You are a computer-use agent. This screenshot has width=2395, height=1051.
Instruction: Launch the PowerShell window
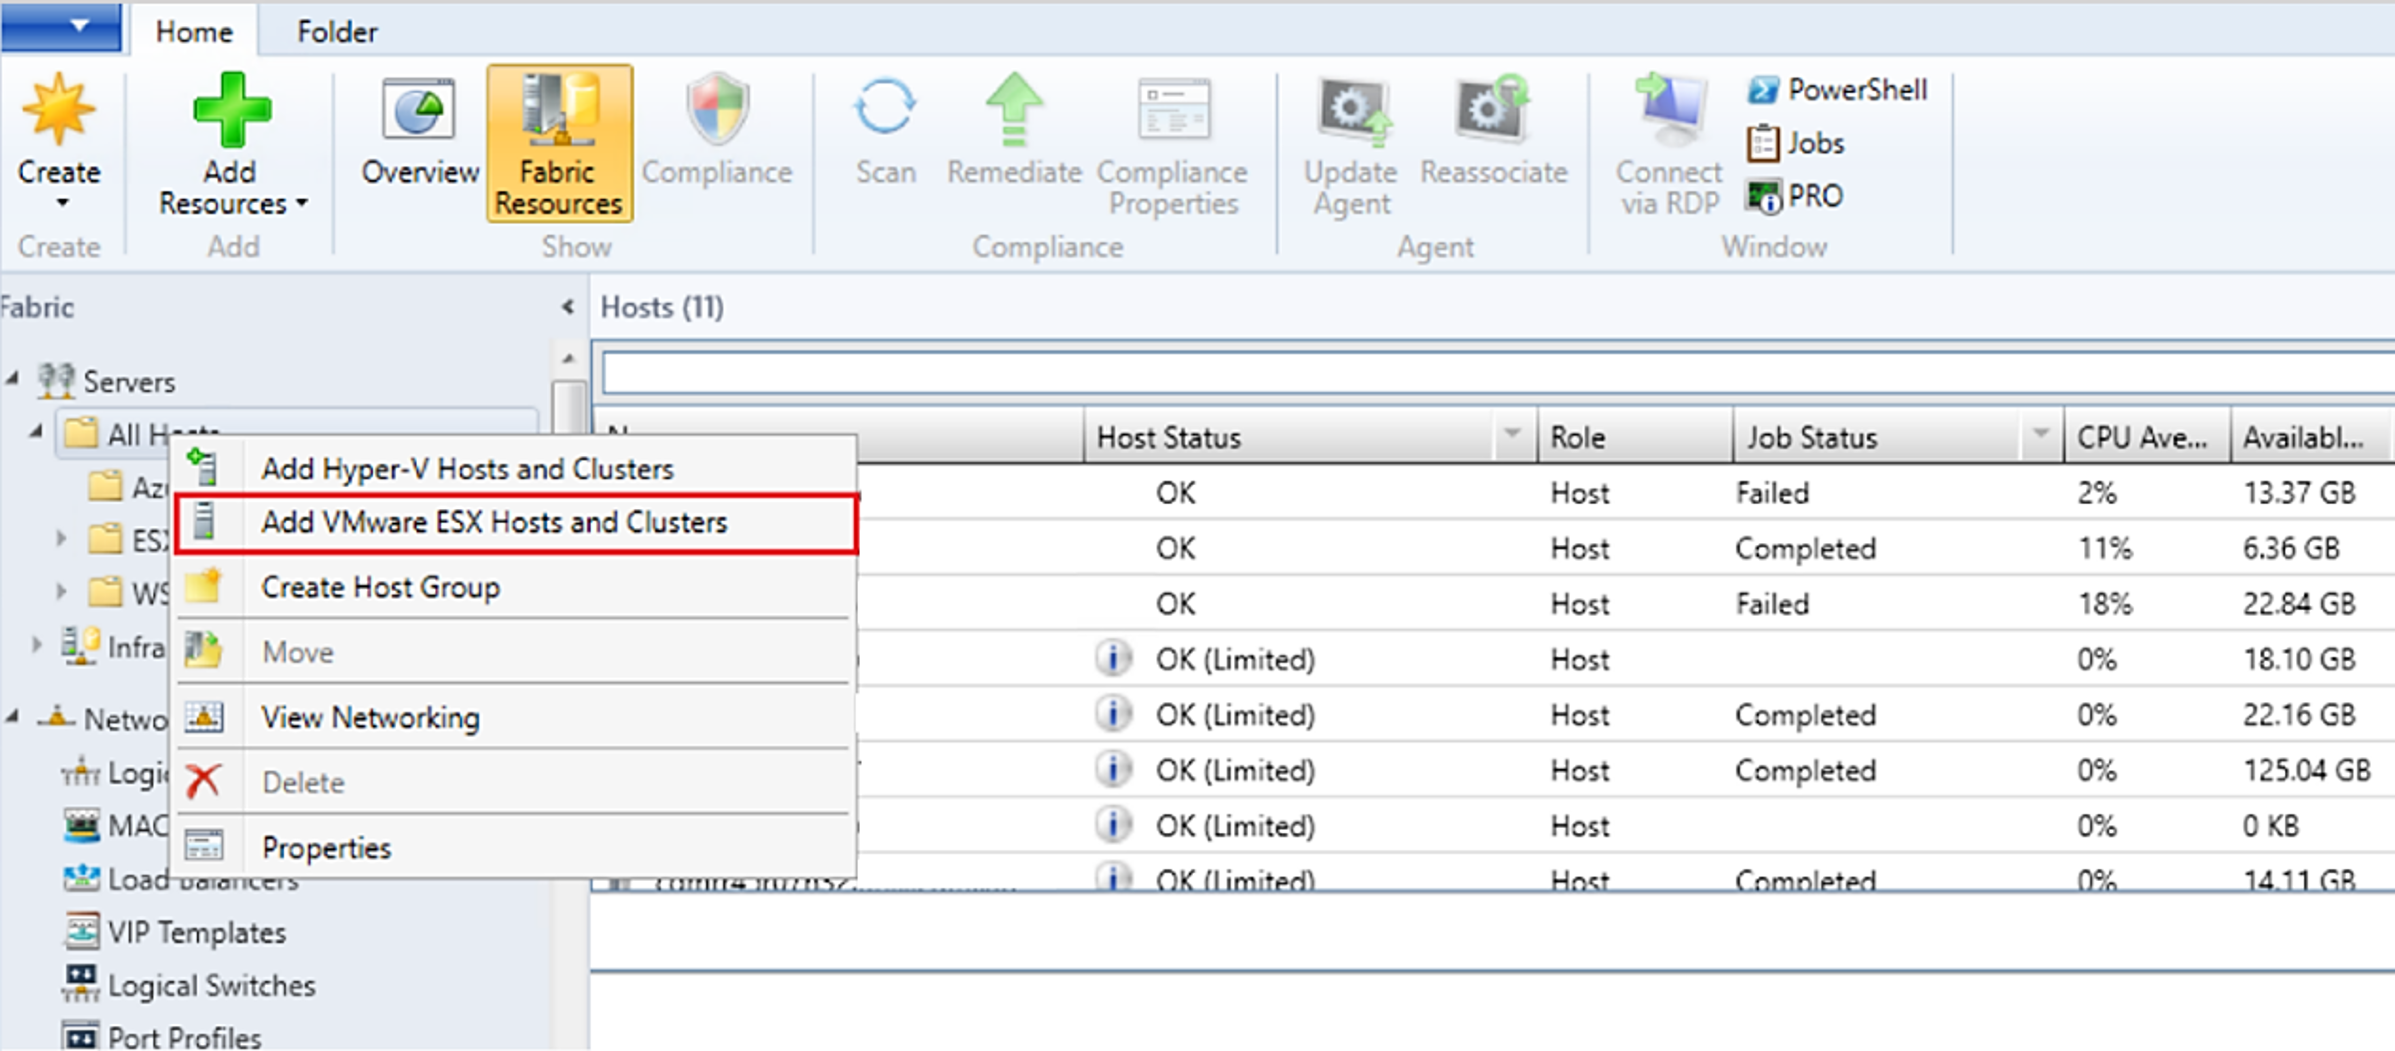pyautogui.click(x=1836, y=89)
